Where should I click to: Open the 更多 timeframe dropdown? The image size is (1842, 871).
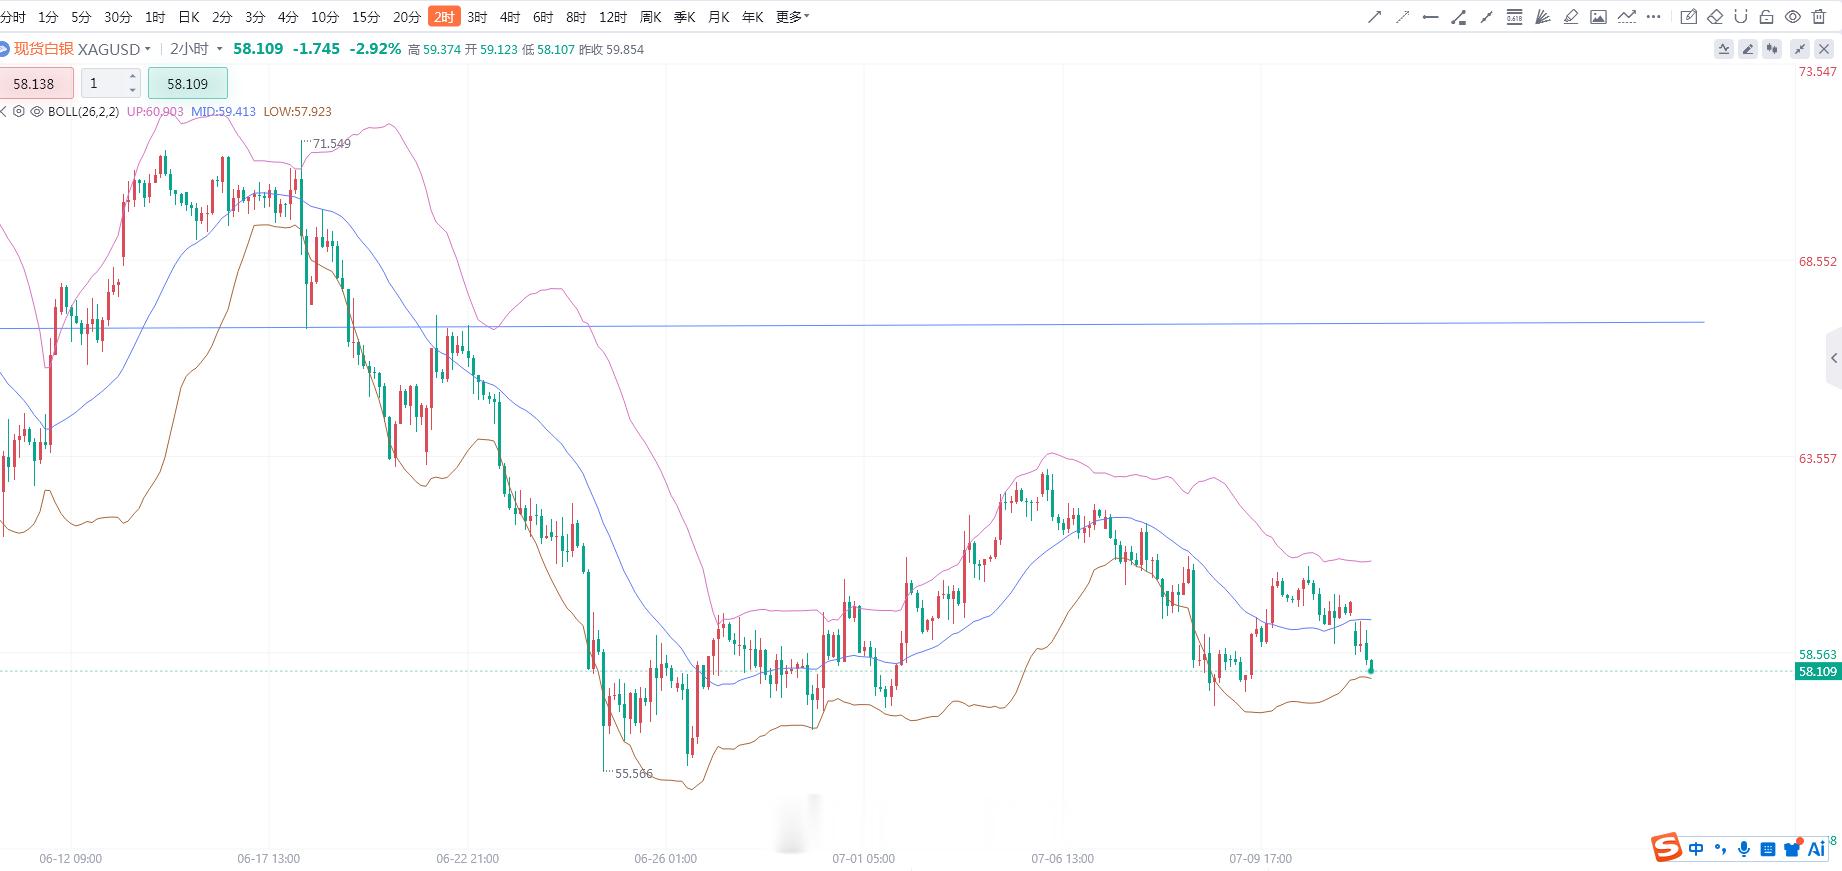(x=792, y=17)
